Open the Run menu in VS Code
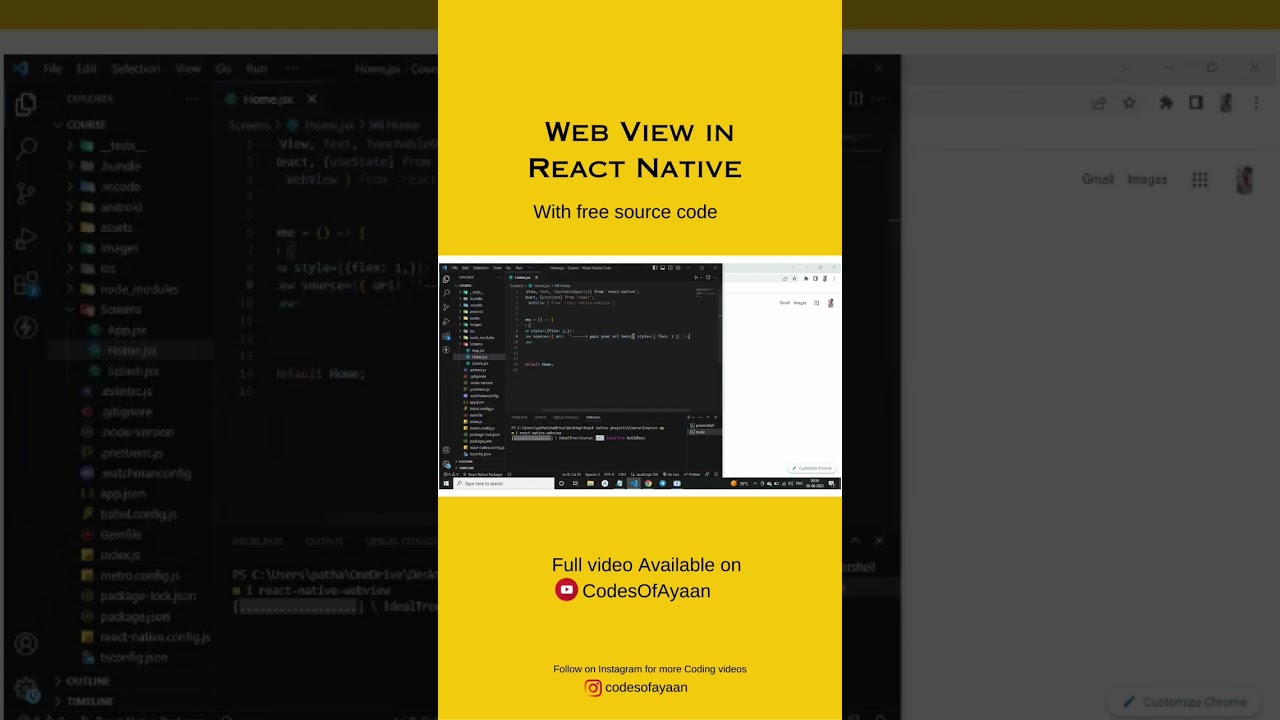 (519, 268)
